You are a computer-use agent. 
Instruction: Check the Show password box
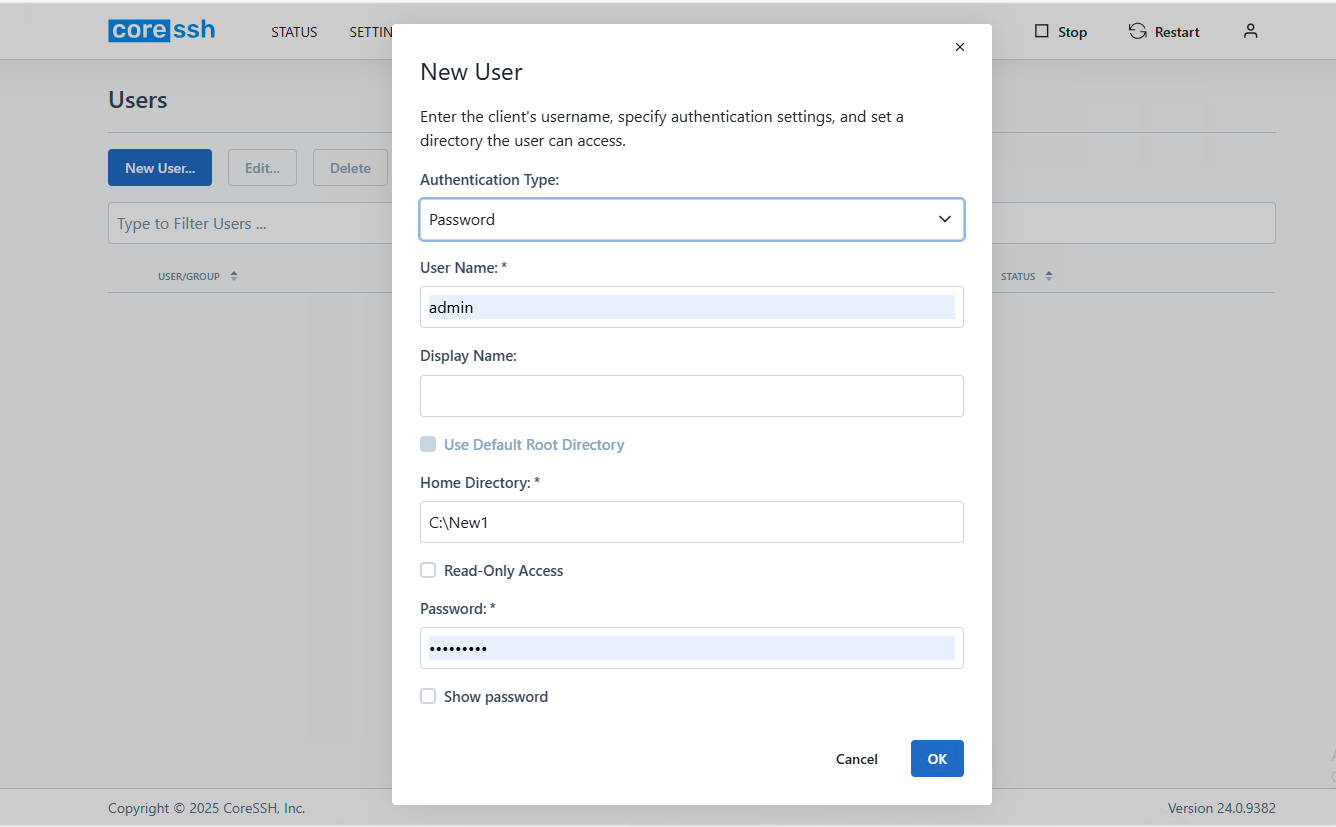428,696
